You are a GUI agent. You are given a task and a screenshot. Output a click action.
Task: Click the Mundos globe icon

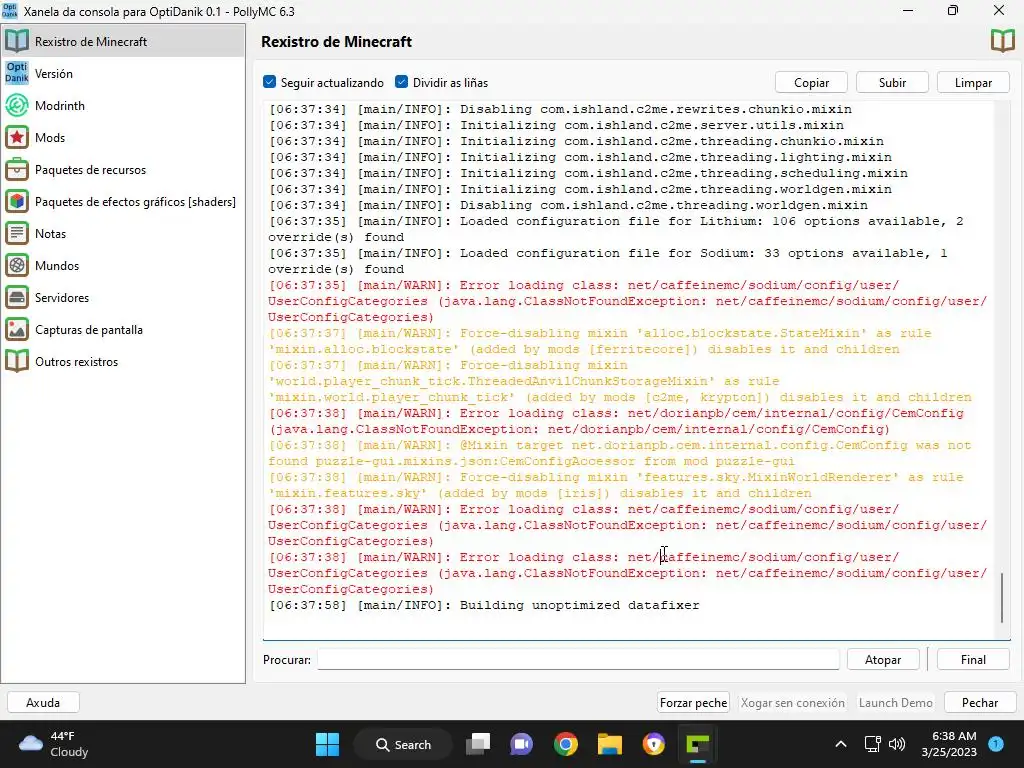point(17,265)
